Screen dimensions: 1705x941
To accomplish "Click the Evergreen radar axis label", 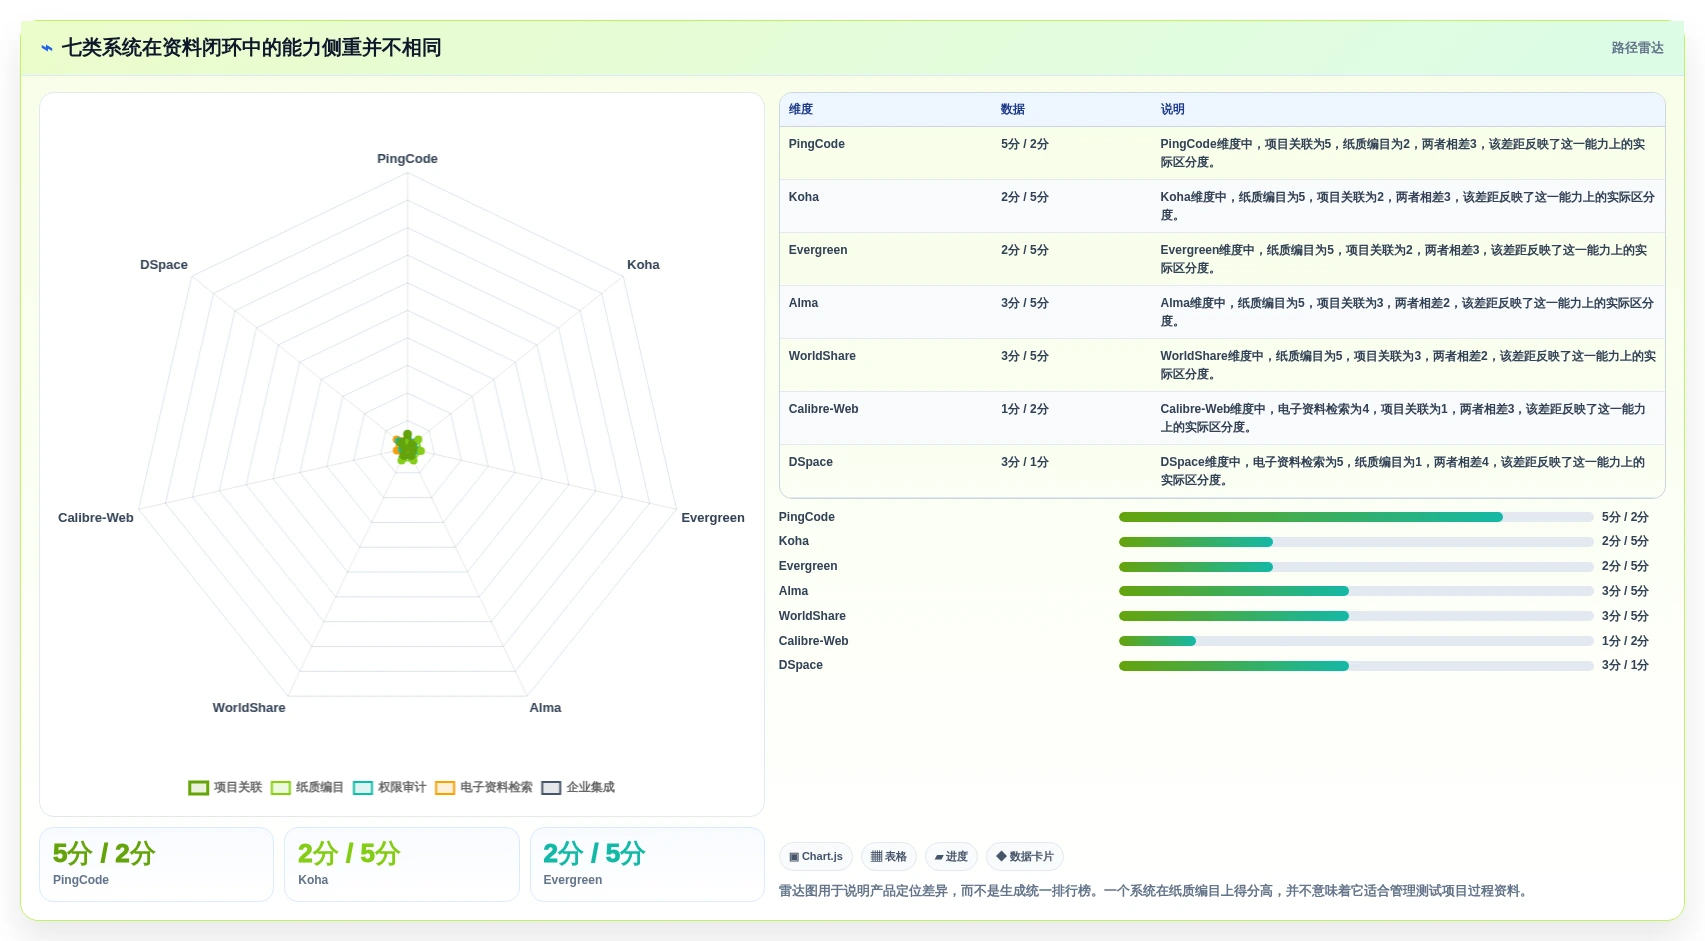I will coord(713,518).
